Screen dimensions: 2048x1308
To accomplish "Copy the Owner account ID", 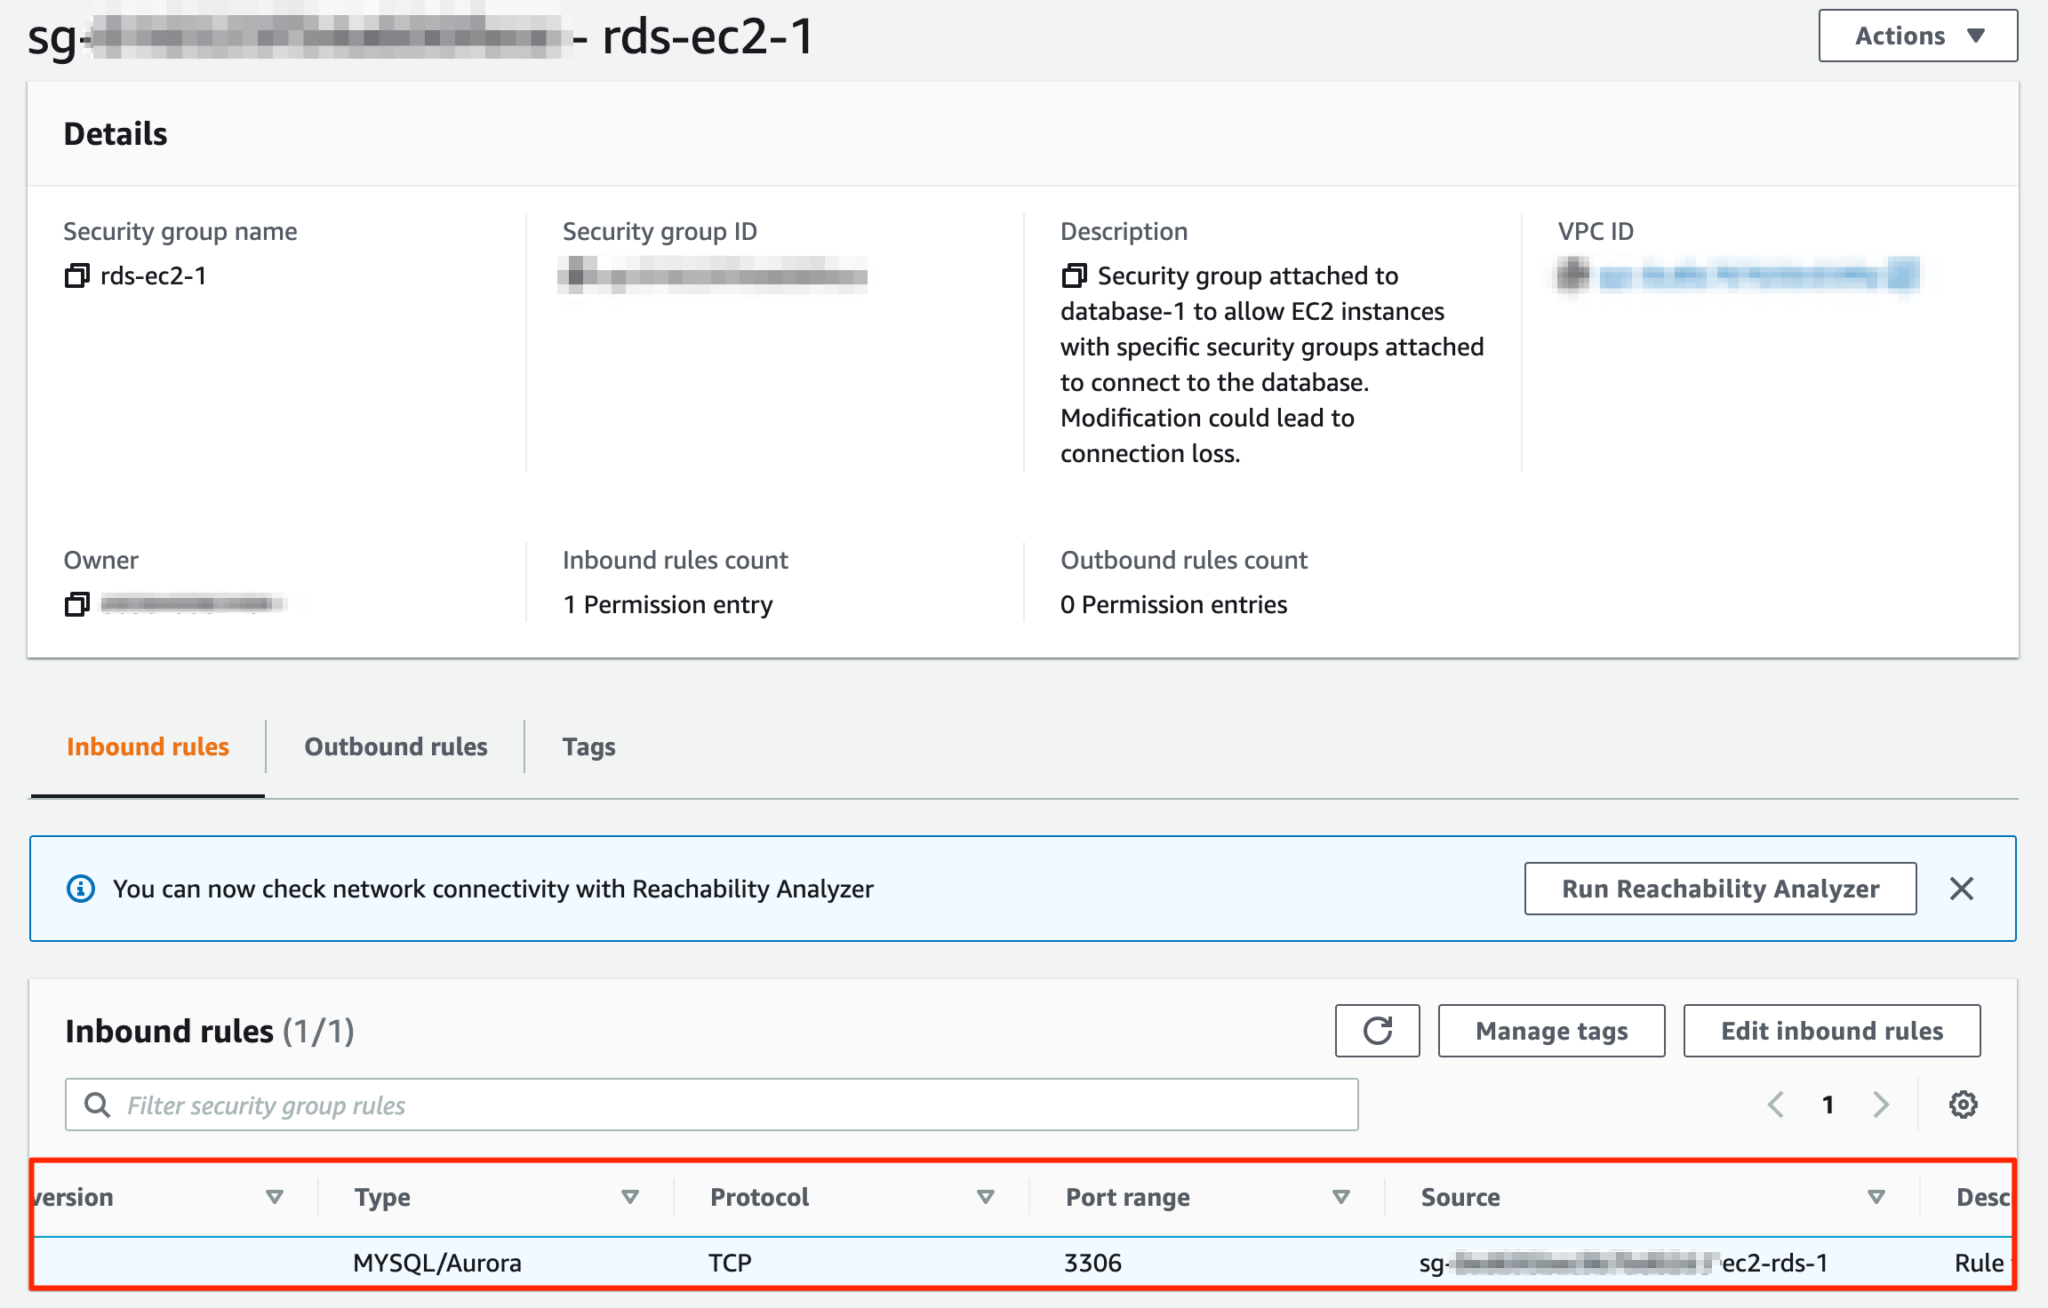I will click(77, 604).
